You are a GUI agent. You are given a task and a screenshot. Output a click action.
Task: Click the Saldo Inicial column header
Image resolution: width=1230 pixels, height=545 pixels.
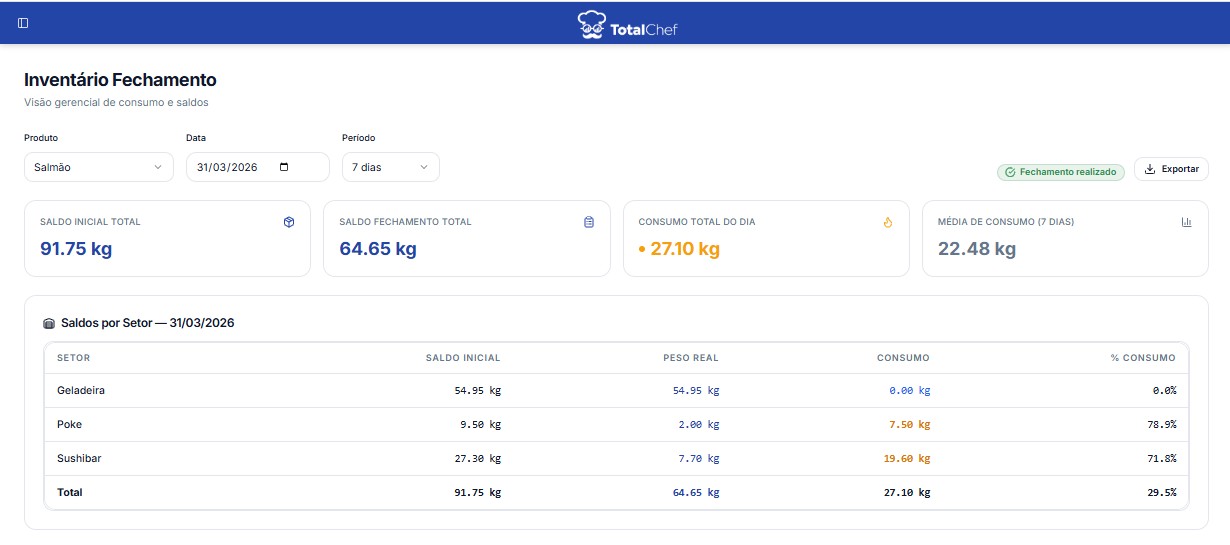462,358
